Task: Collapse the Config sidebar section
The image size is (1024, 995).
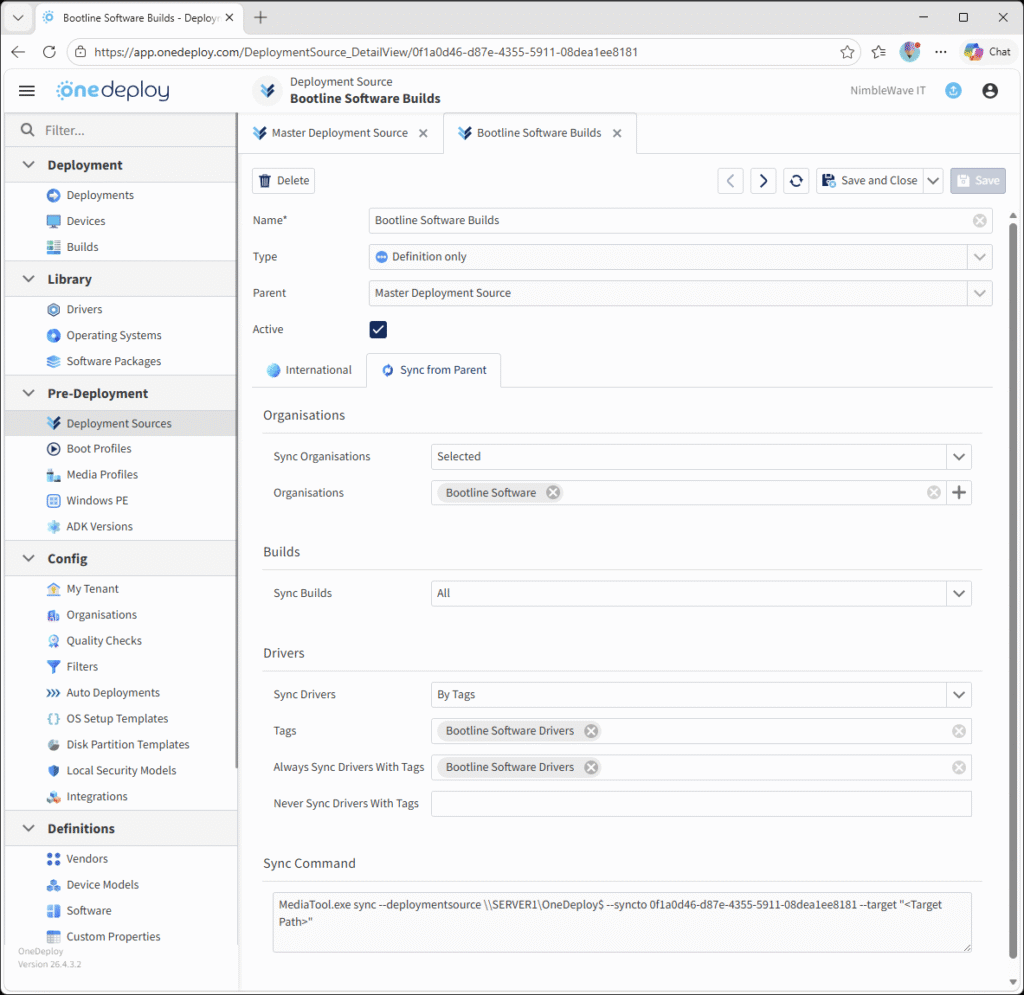Action: (x=29, y=559)
